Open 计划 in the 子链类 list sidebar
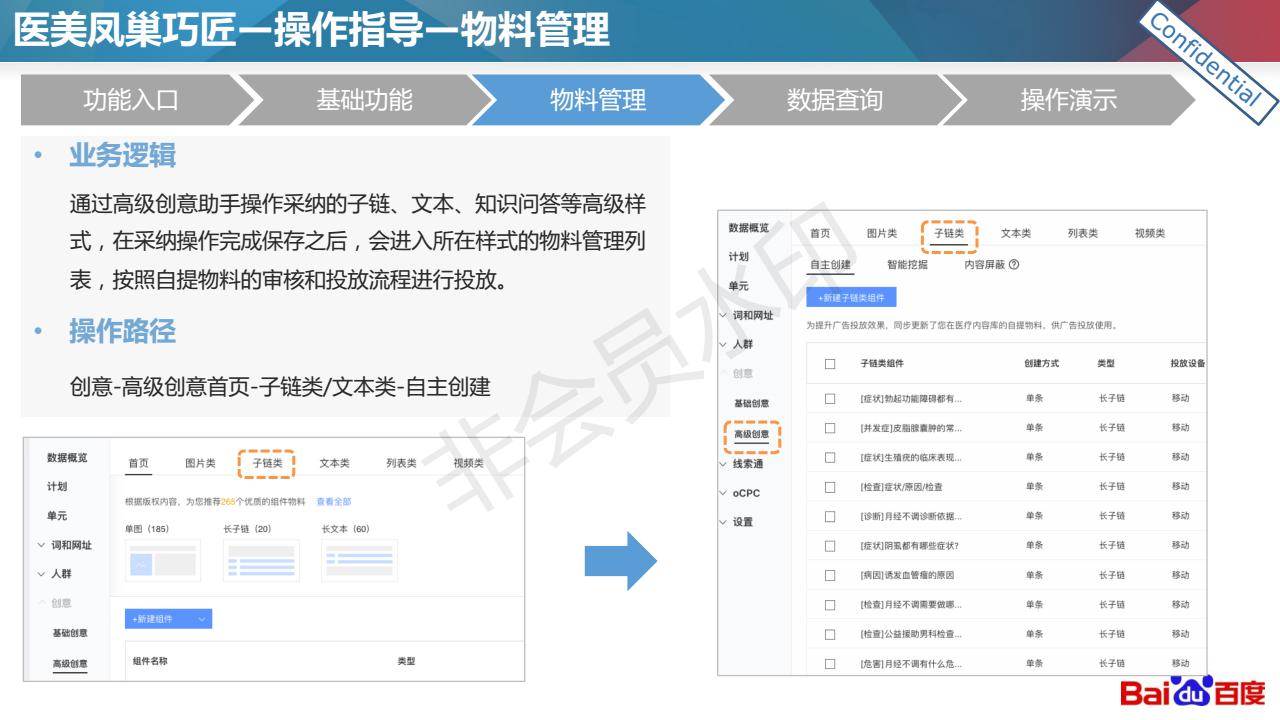Screen dimensions: 1280x720 click(738, 257)
